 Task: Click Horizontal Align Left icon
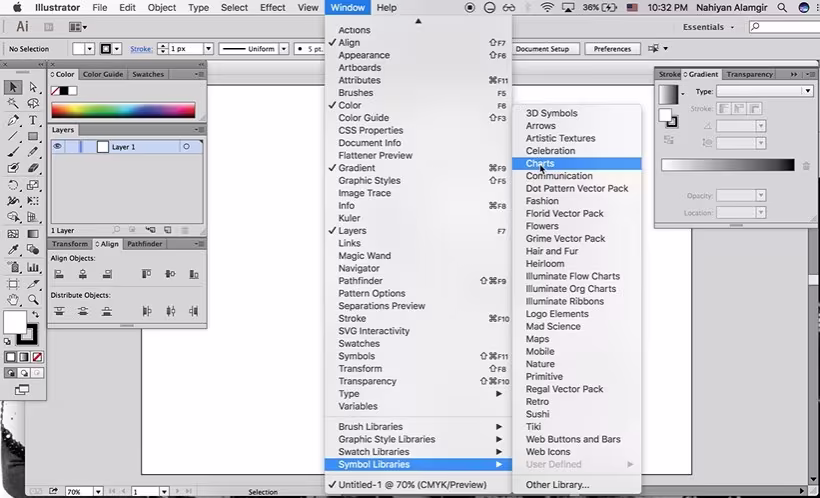[x=59, y=274]
